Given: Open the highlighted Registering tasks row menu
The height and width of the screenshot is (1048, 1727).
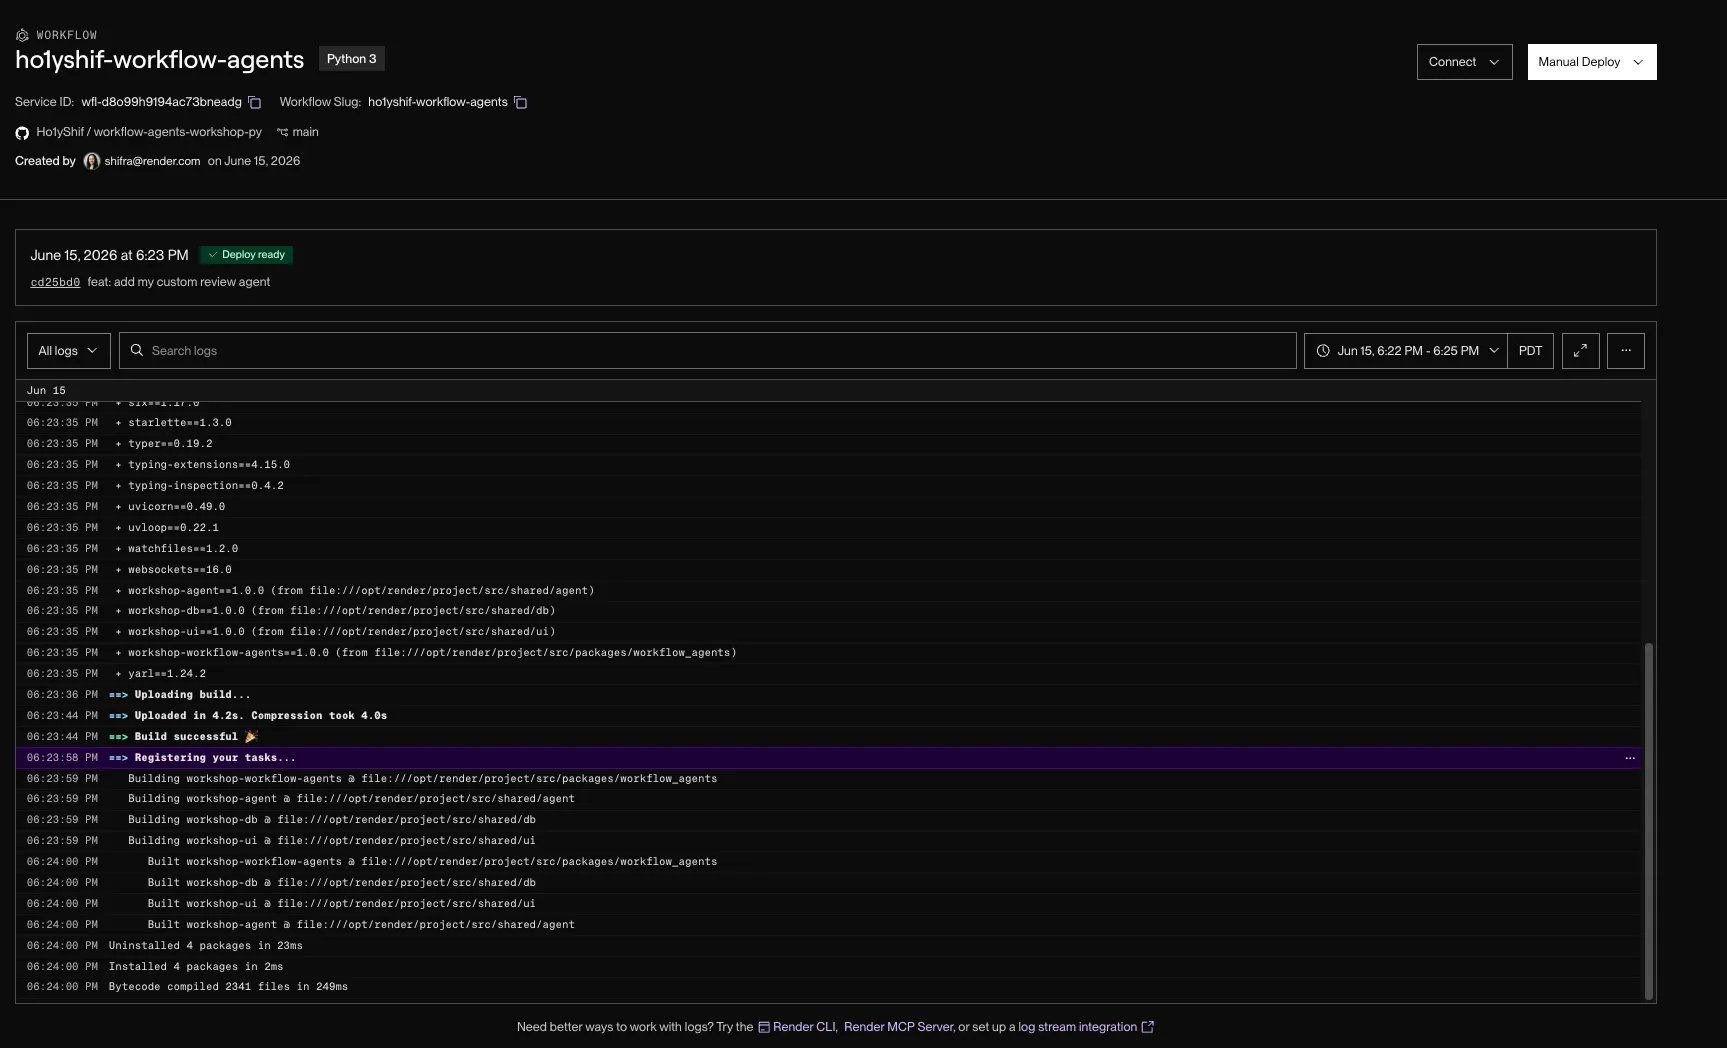Looking at the screenshot, I should coord(1630,758).
